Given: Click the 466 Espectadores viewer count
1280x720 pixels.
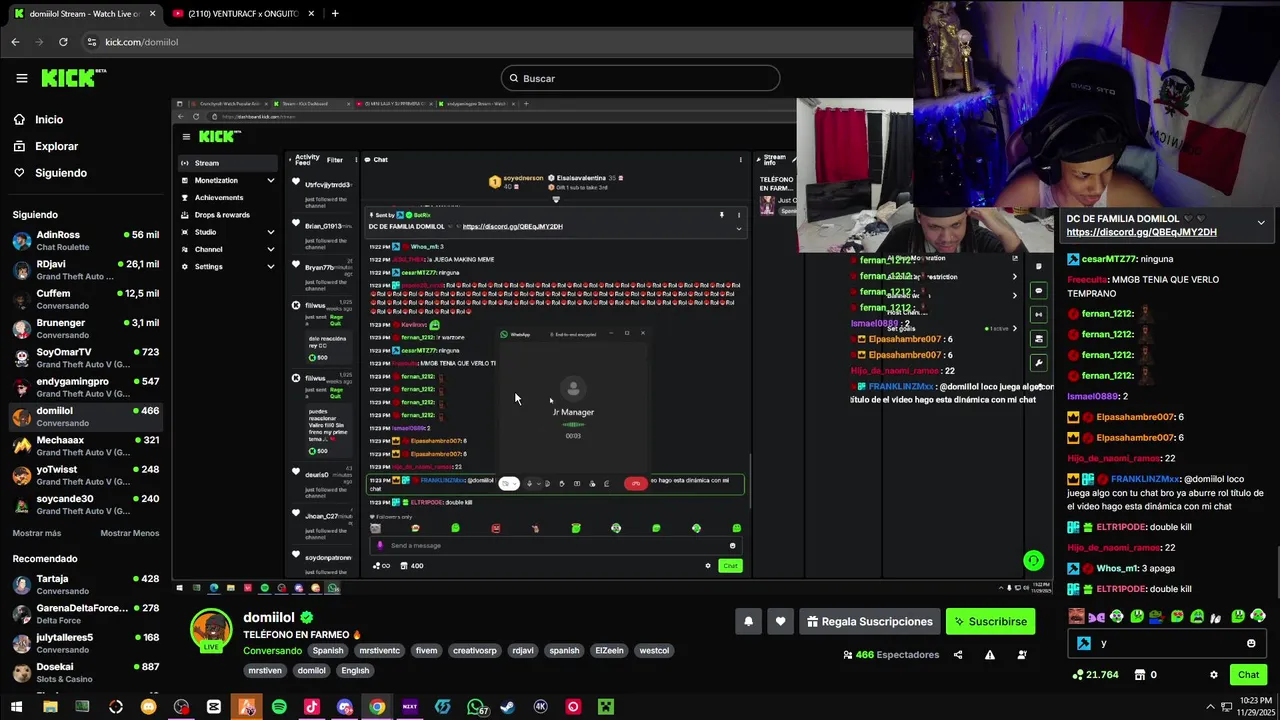Looking at the screenshot, I should (890, 655).
